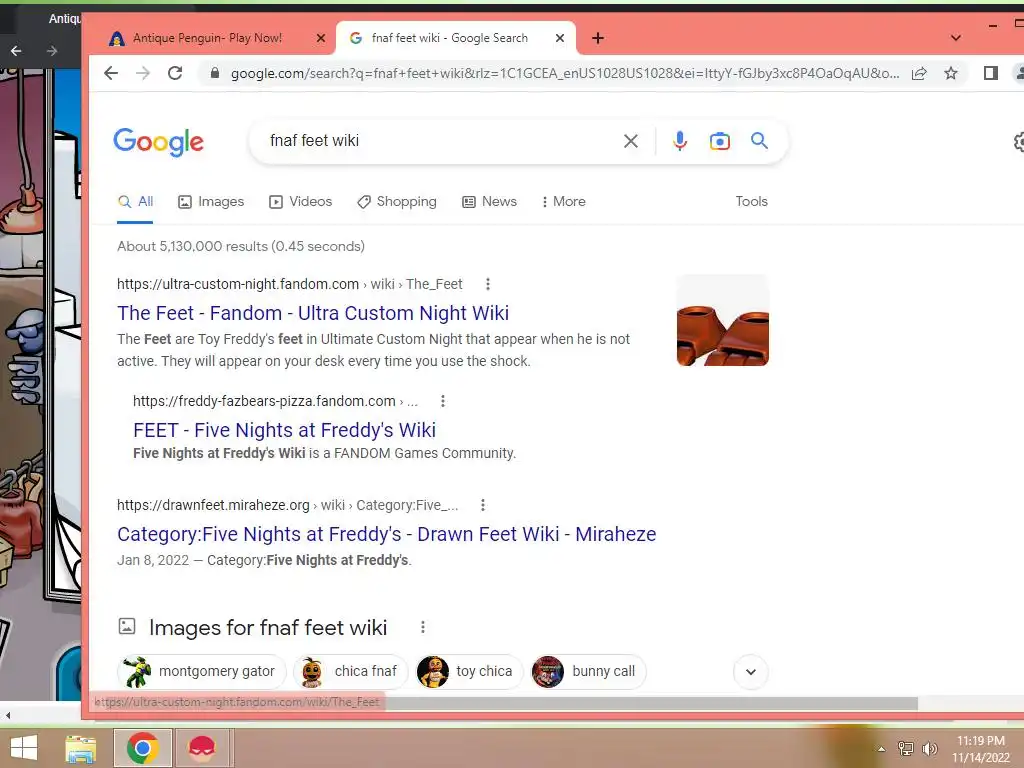
Task: Select the bunny call image chip
Action: pos(588,672)
